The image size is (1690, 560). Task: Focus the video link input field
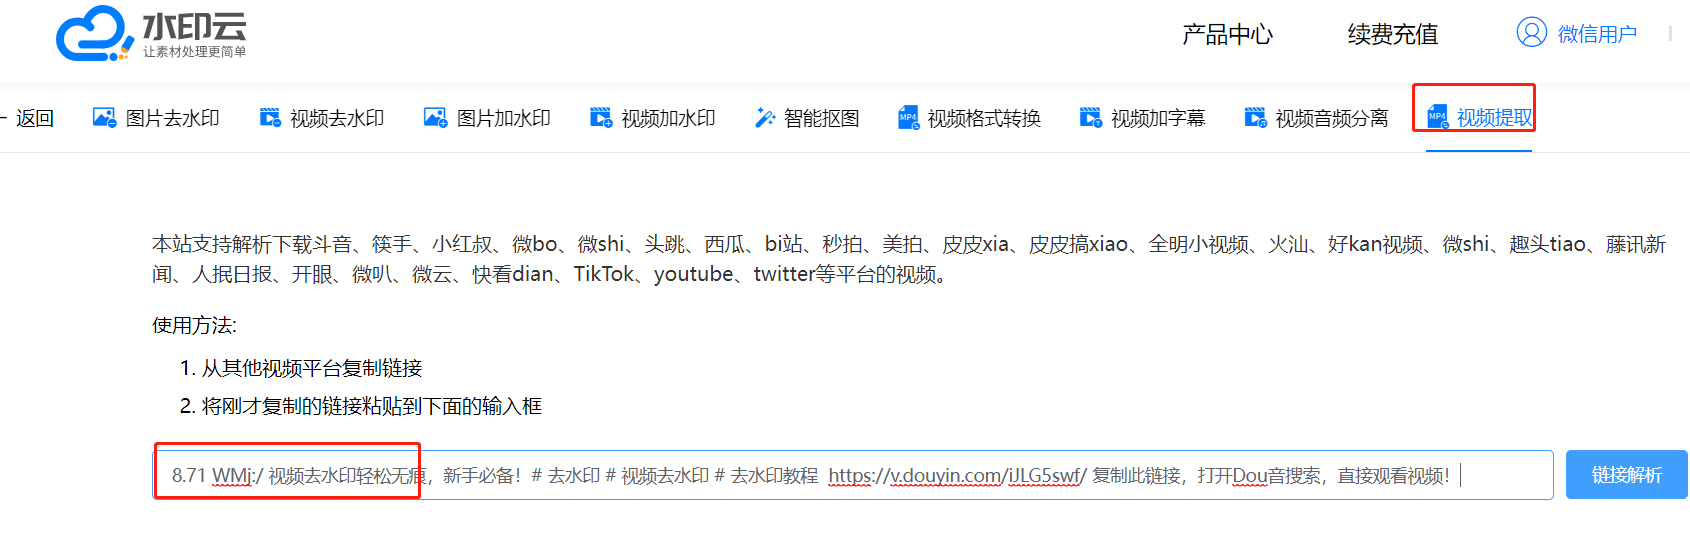coord(853,475)
